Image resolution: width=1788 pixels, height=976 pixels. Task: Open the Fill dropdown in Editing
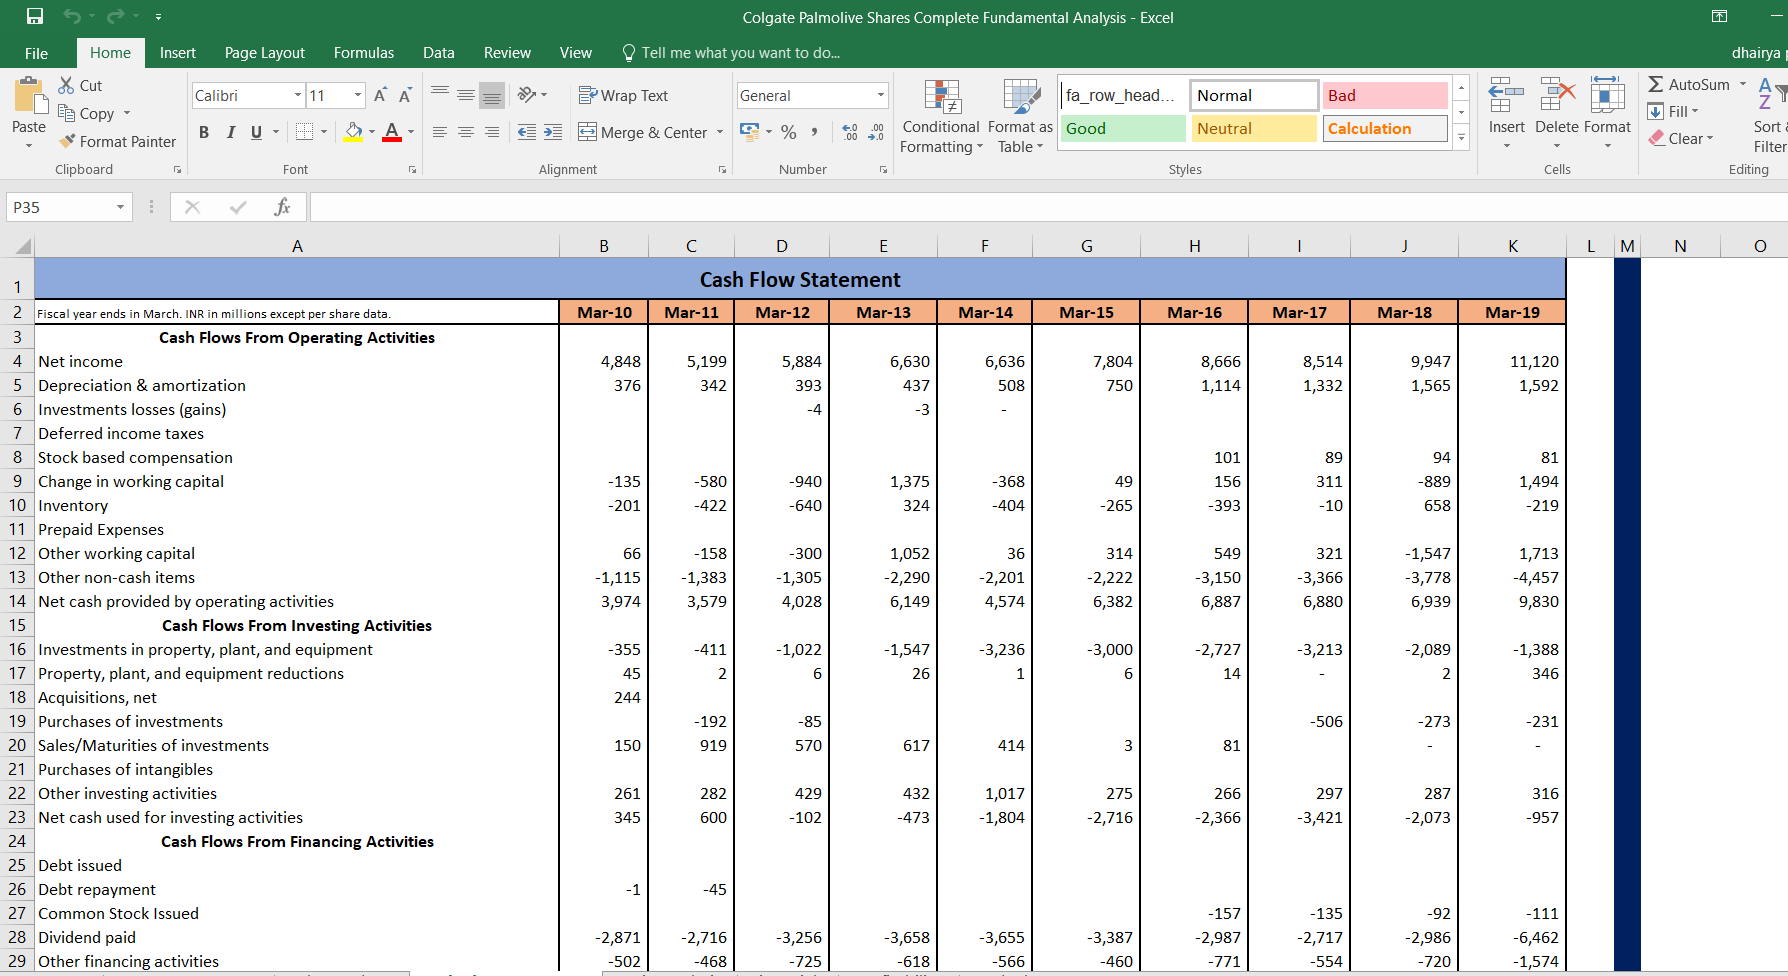click(x=1695, y=111)
